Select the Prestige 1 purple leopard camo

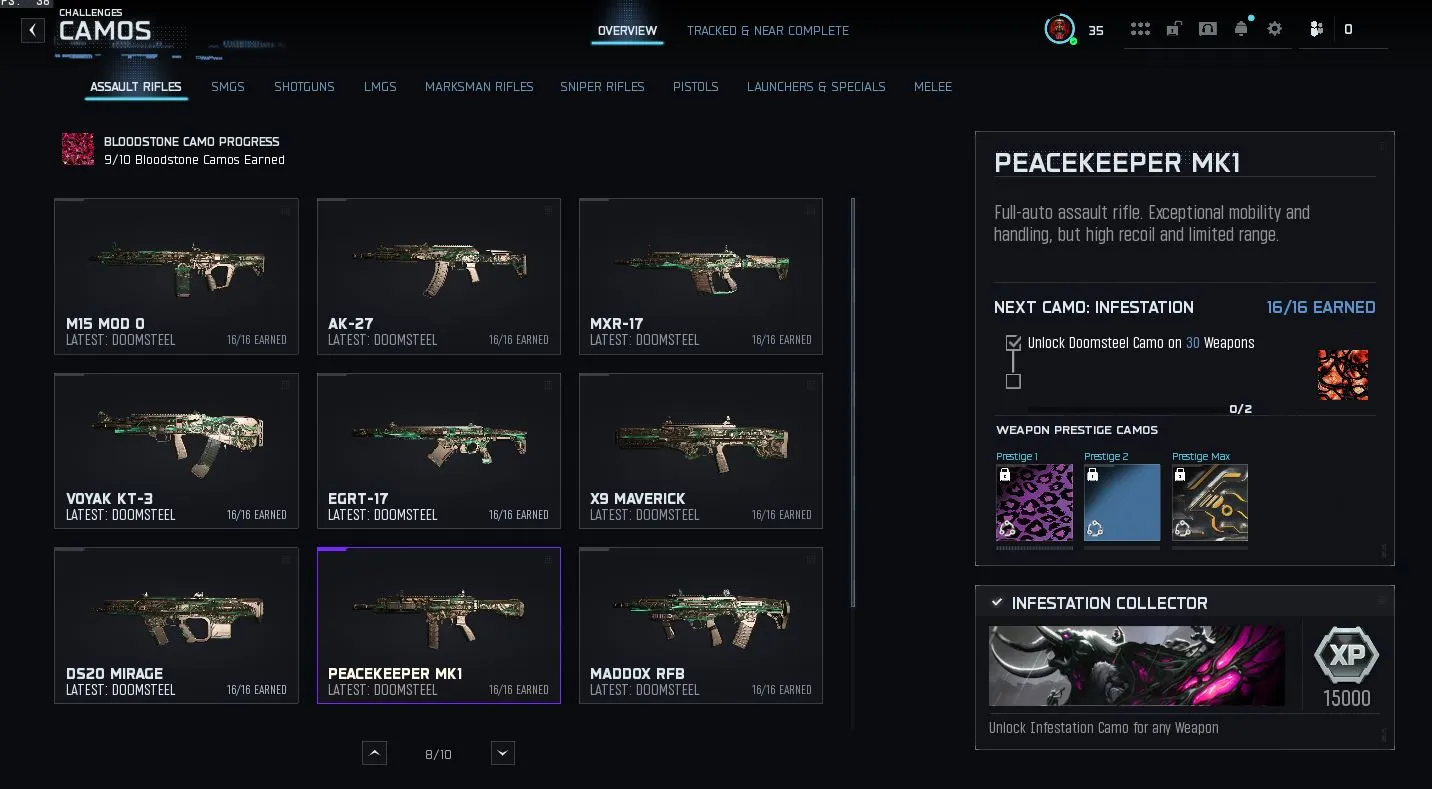pos(1034,503)
